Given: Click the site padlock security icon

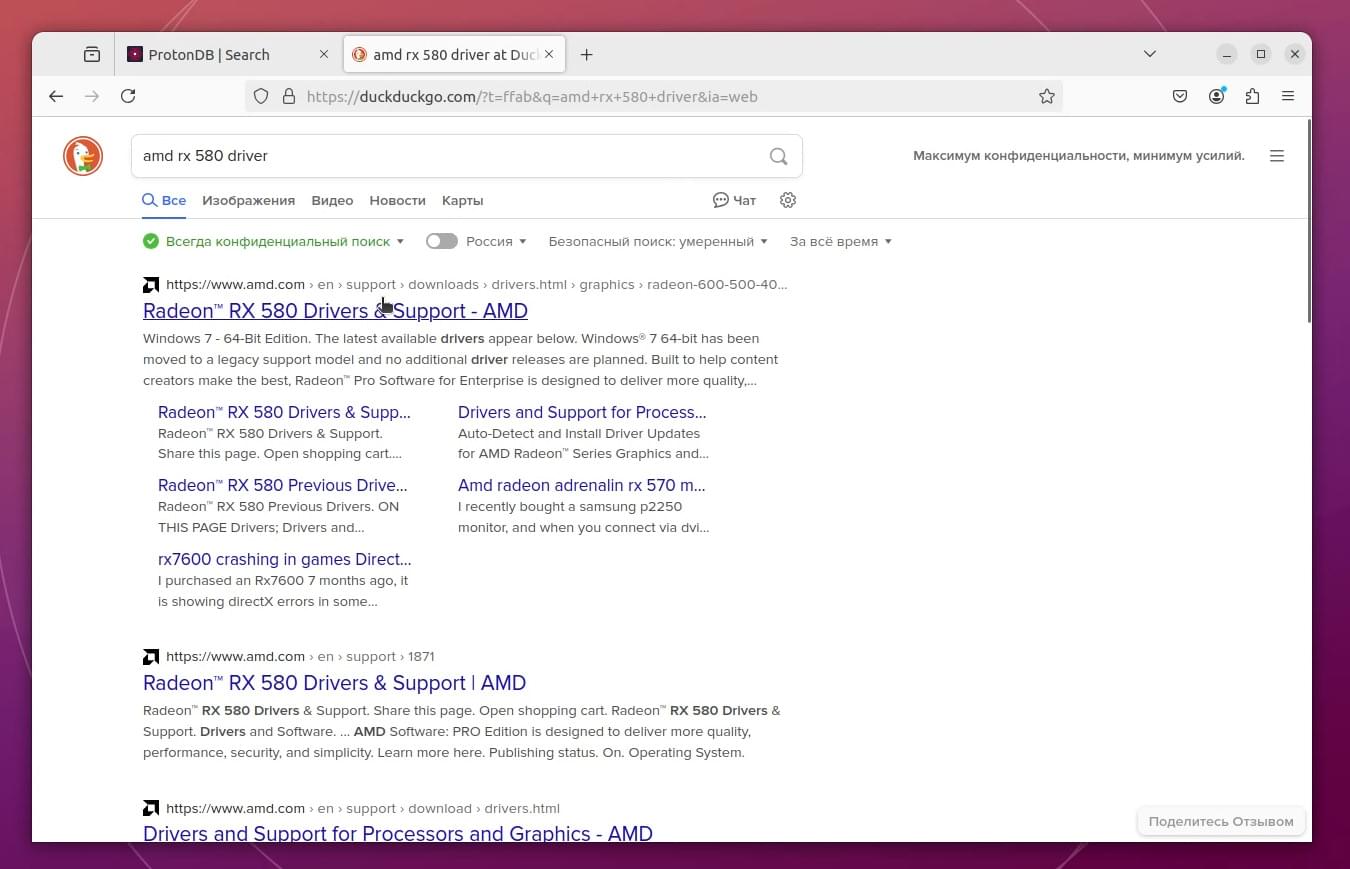Looking at the screenshot, I should tap(289, 97).
